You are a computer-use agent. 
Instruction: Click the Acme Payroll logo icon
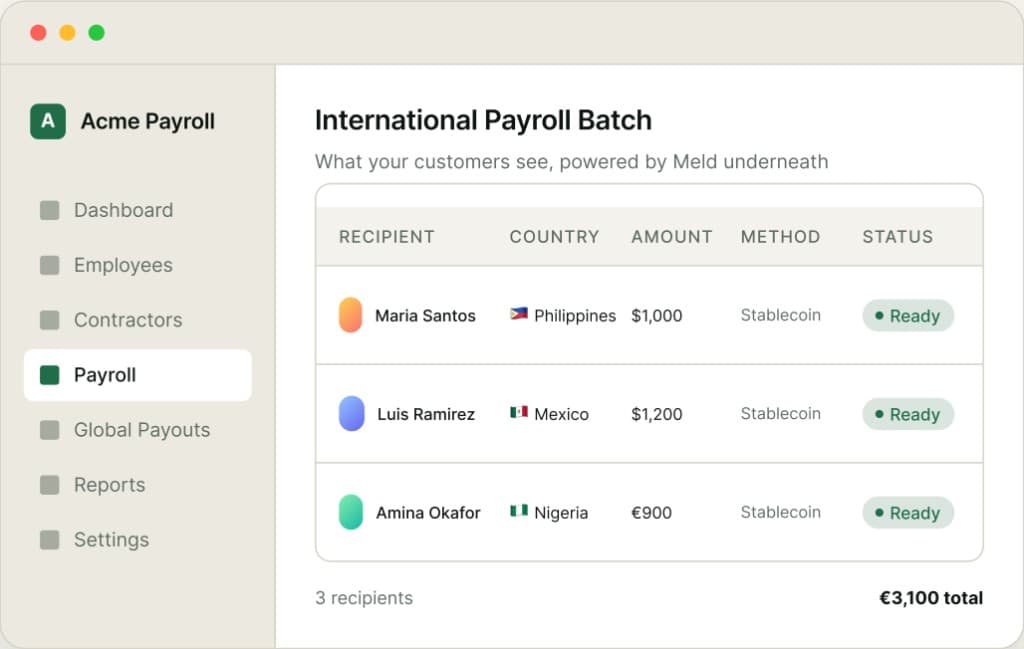[48, 121]
